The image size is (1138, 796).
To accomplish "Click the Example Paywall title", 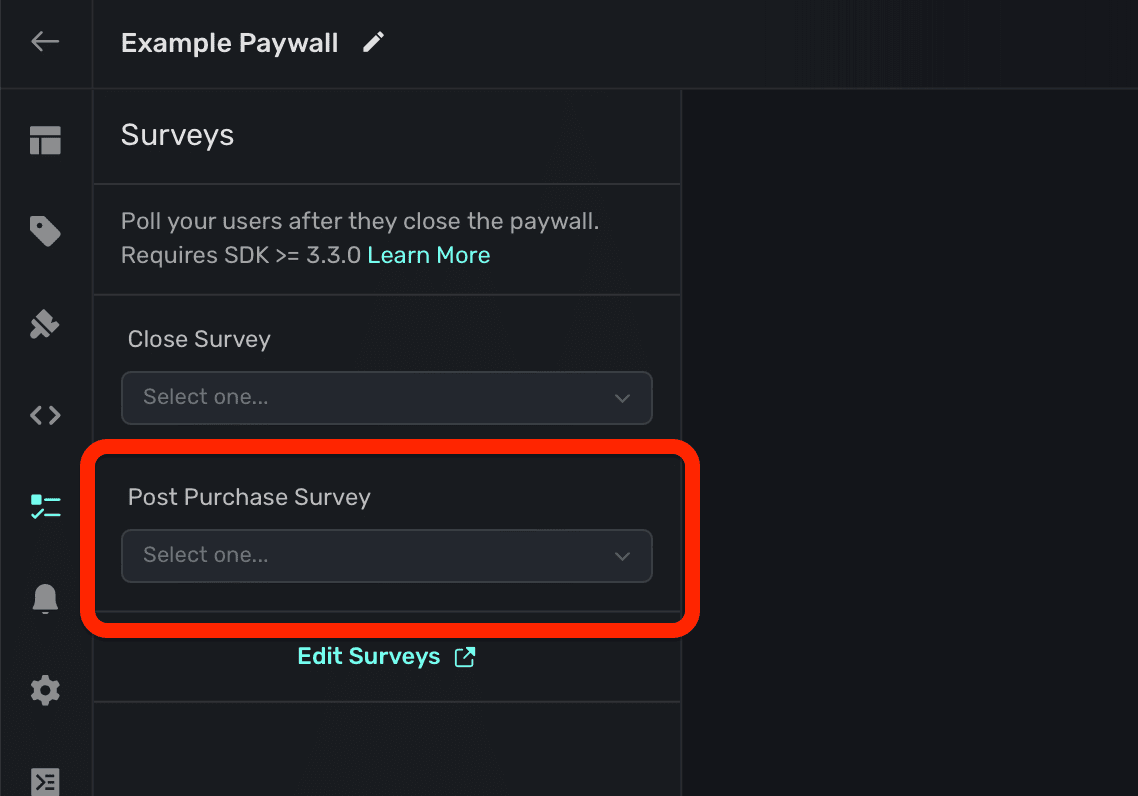I will coord(229,43).
